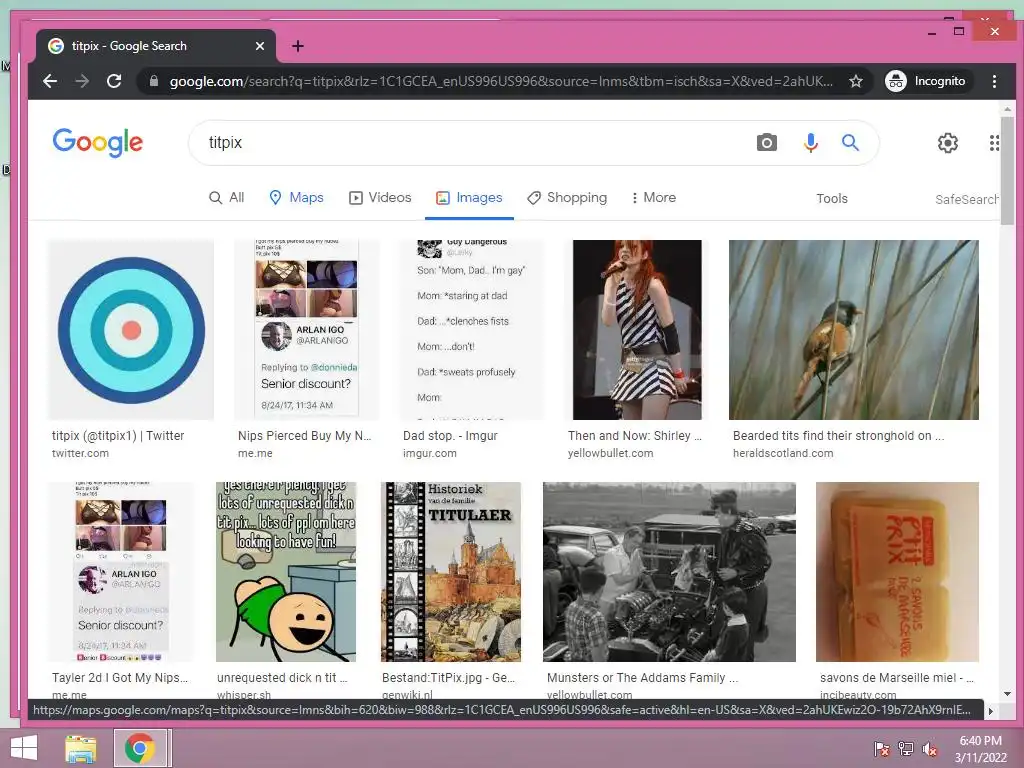The height and width of the screenshot is (768, 1024).
Task: Open the Google settings gear
Action: [948, 142]
